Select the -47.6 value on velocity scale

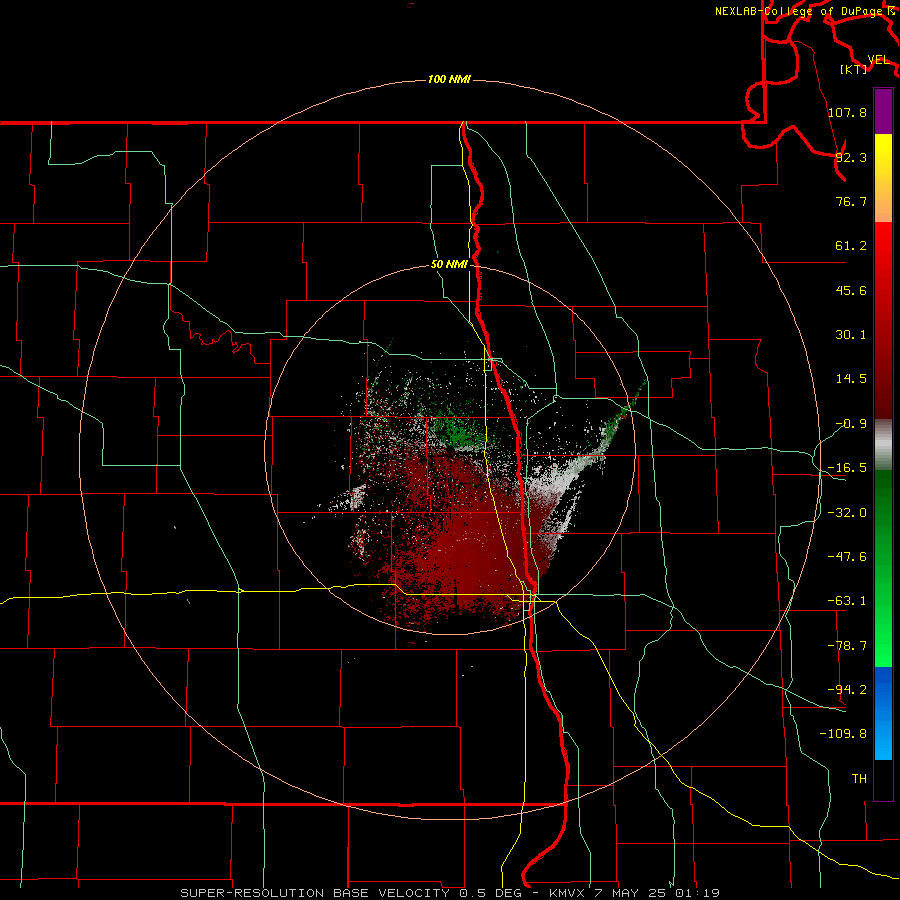click(847, 557)
